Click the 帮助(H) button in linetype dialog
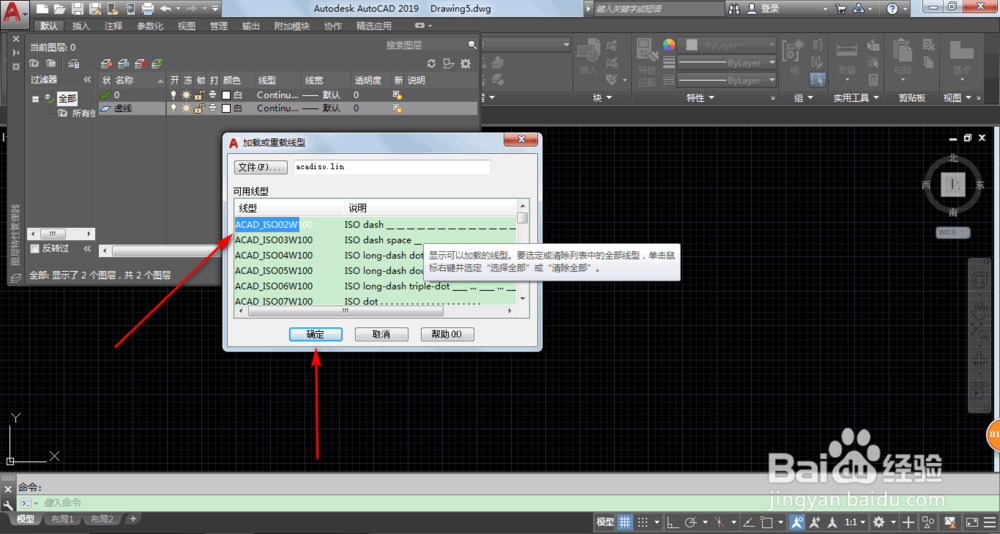 (x=448, y=334)
